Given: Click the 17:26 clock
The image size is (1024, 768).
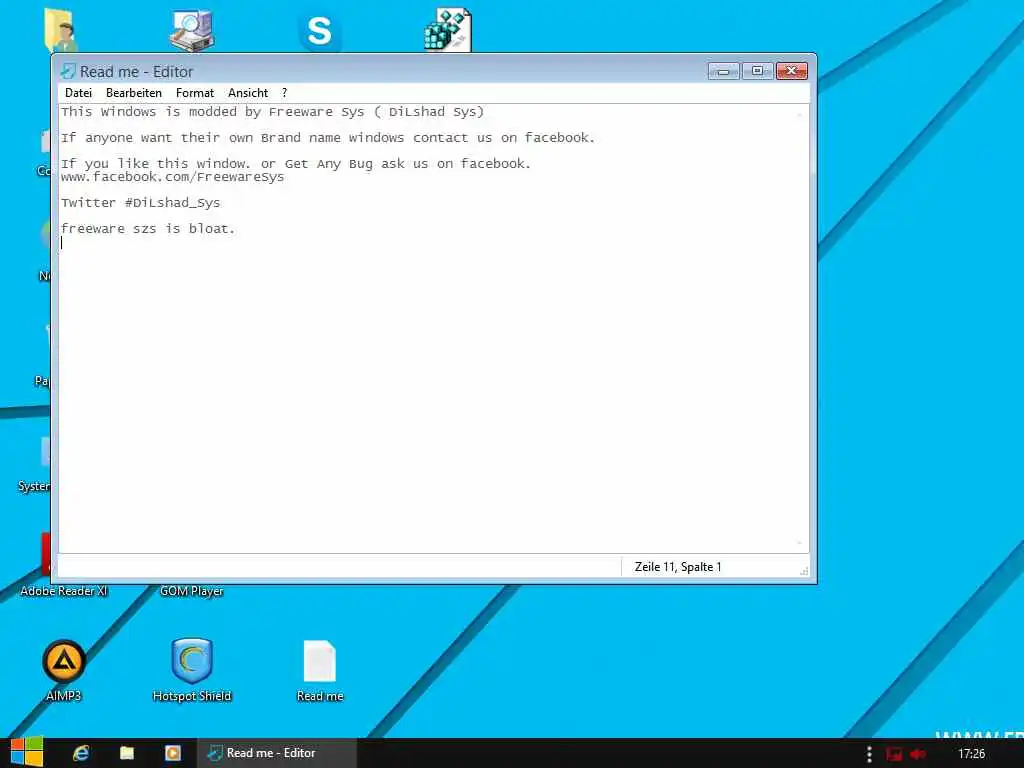Looking at the screenshot, I should (971, 754).
